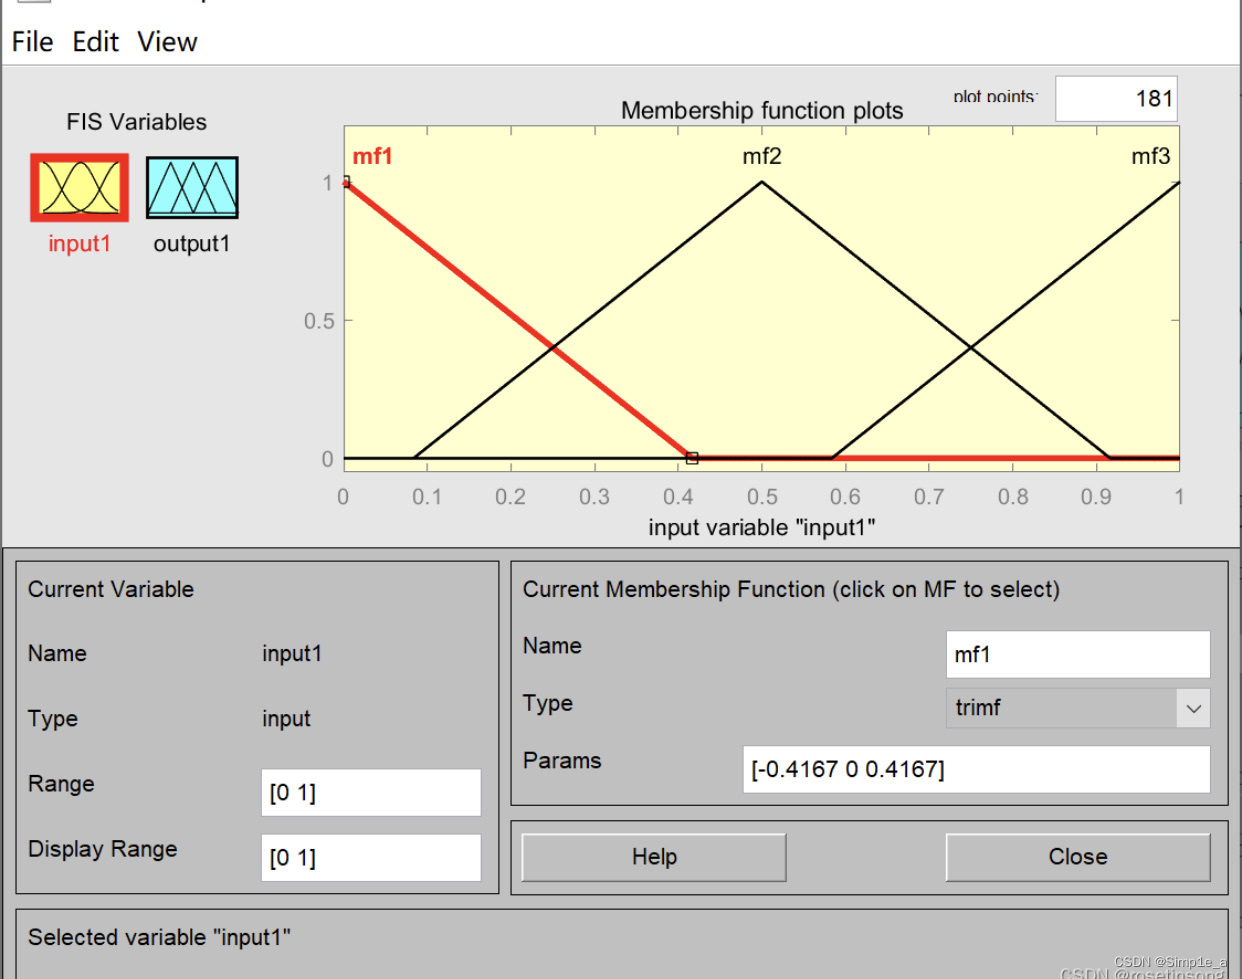Image resolution: width=1242 pixels, height=979 pixels.
Task: Click the x-axis label input variable "input1"
Action: point(762,527)
